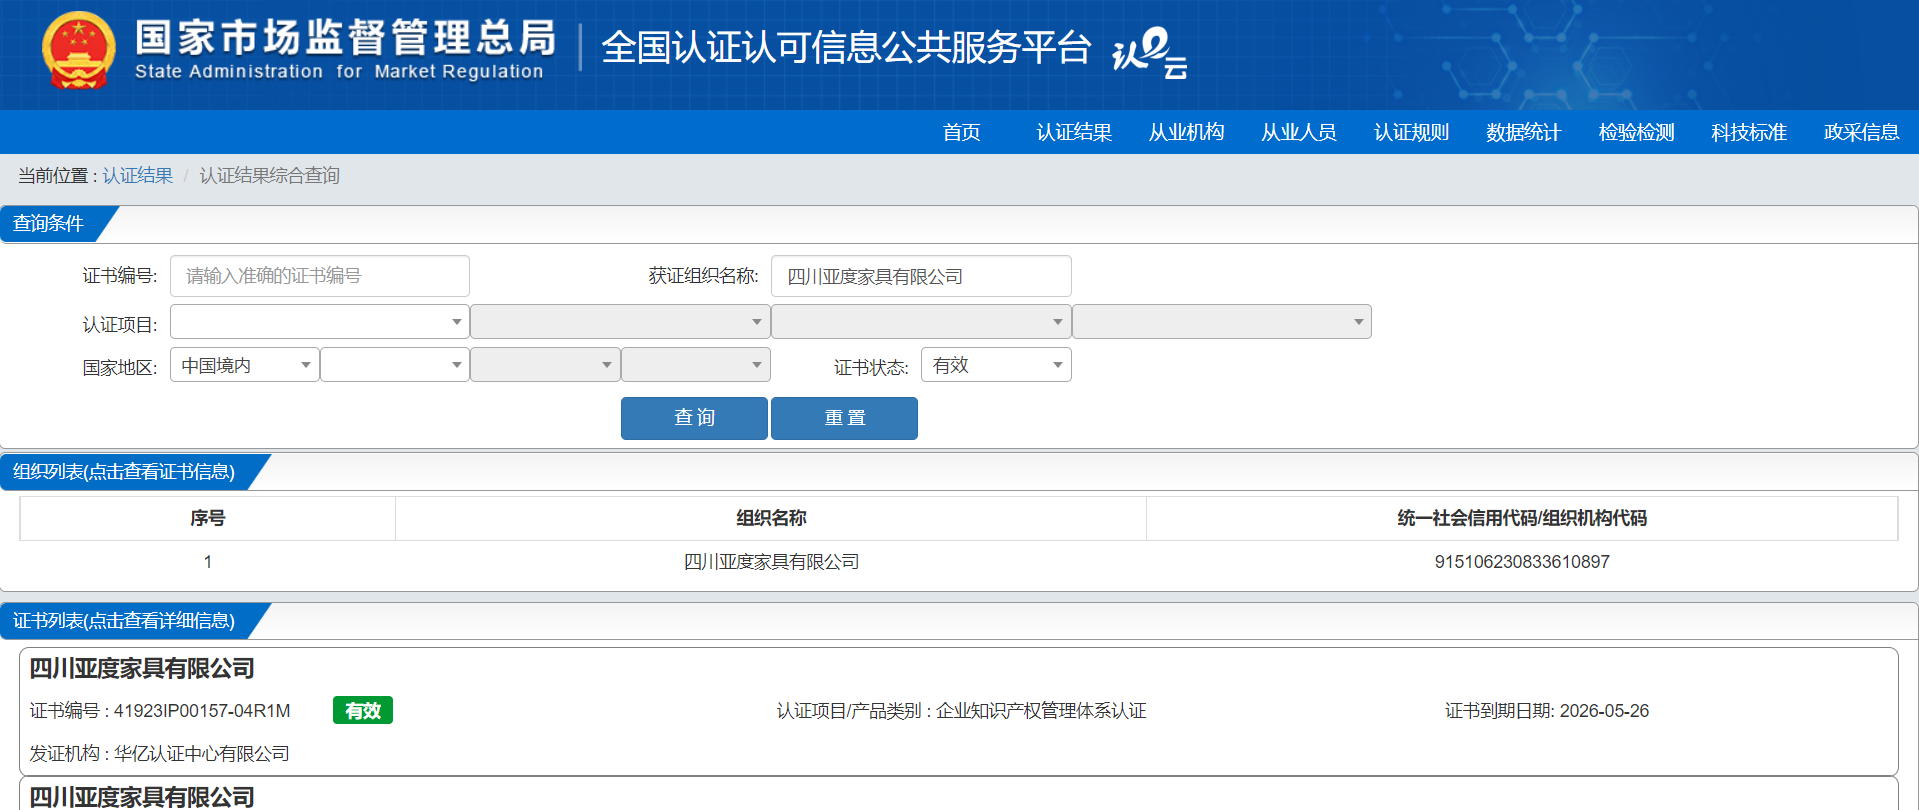Open the fourth 认证项目 dropdown

pyautogui.click(x=1222, y=322)
